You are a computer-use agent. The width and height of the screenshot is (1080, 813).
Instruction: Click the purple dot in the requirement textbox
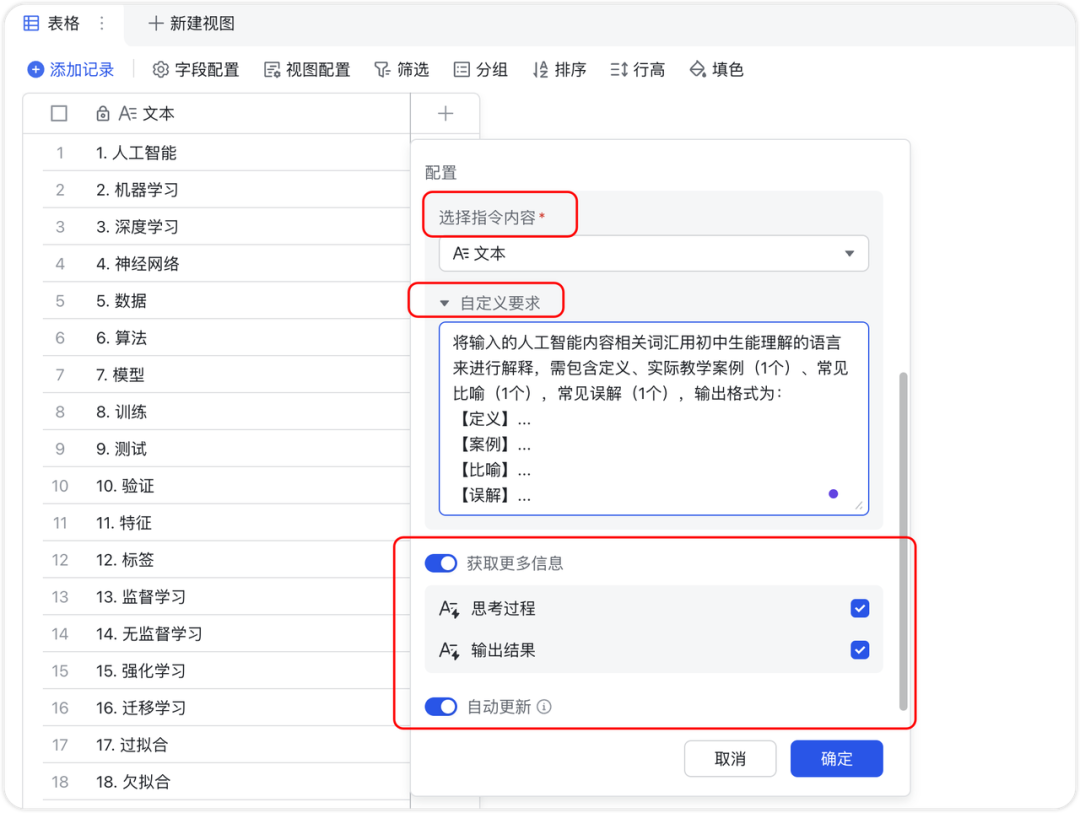(833, 494)
